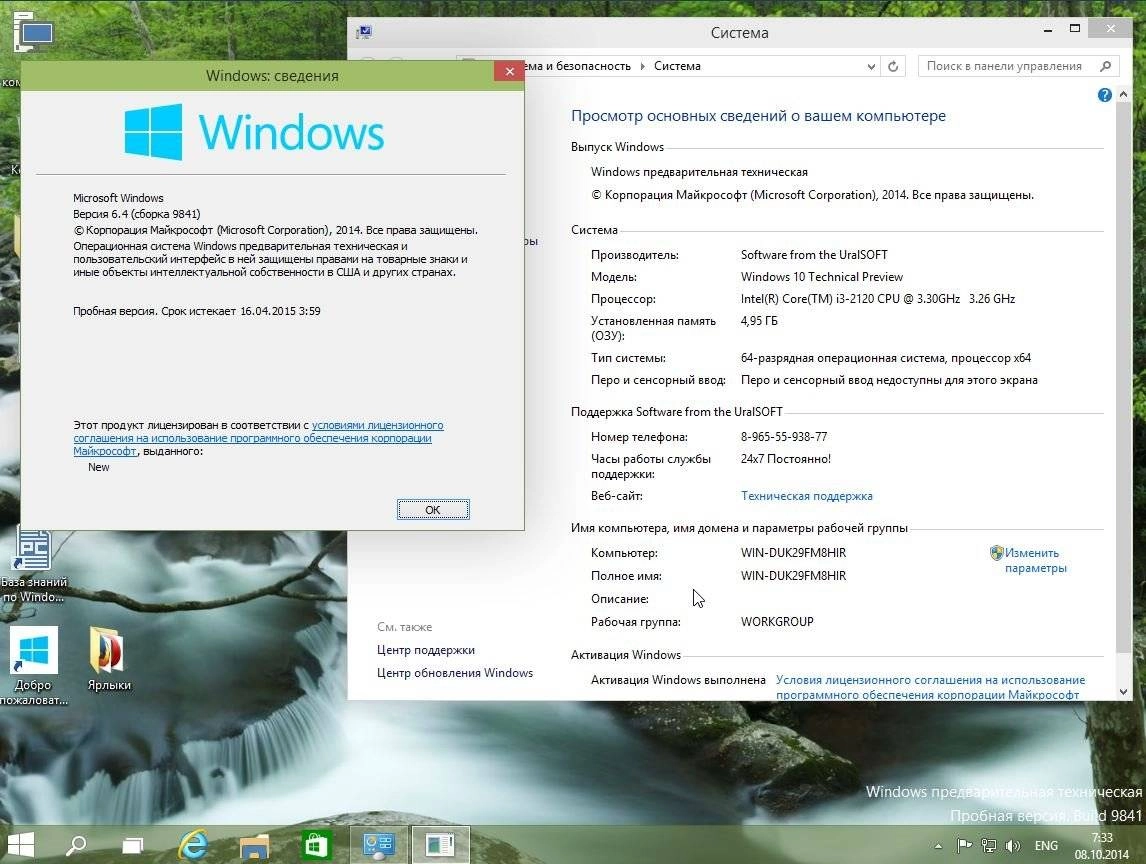Click Изменить параметры link
1146x864 pixels.
(1035, 560)
